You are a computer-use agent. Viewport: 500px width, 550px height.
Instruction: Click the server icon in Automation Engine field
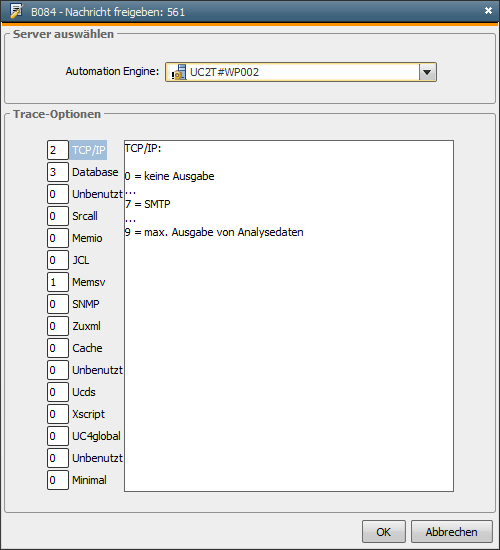179,72
